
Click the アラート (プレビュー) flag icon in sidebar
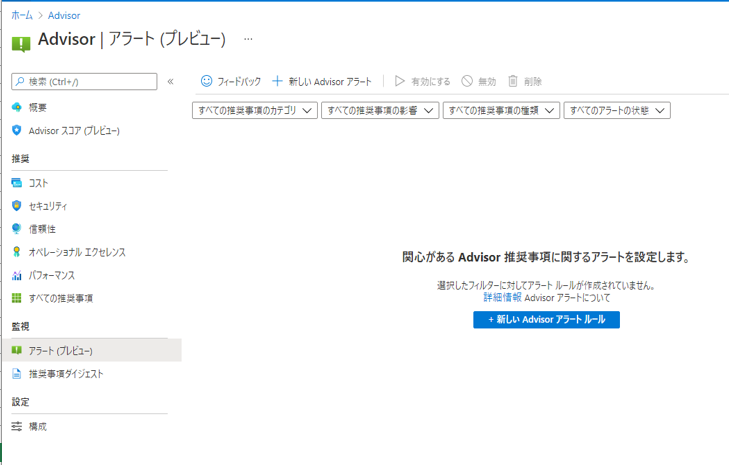point(17,350)
